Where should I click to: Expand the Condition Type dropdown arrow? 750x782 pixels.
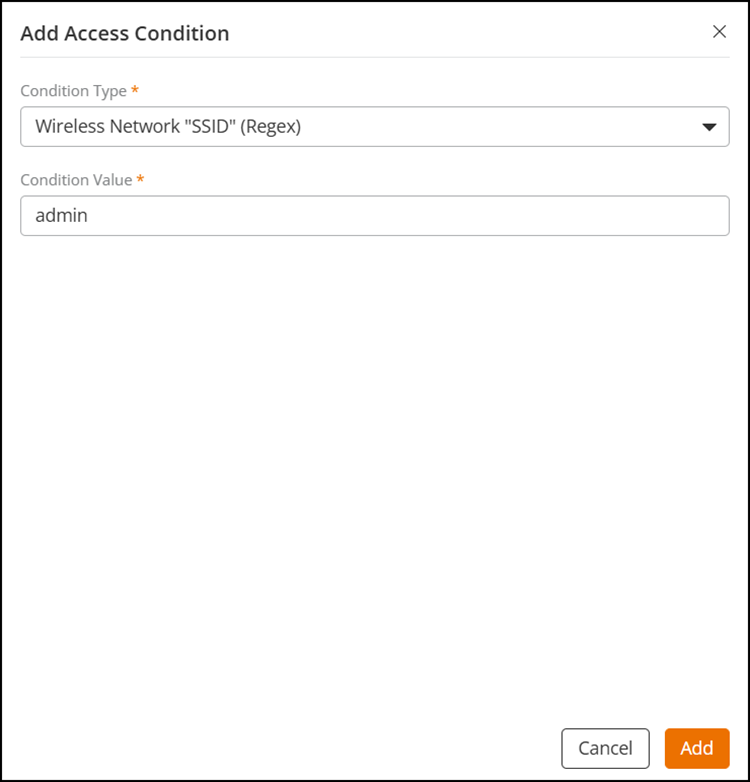point(709,127)
